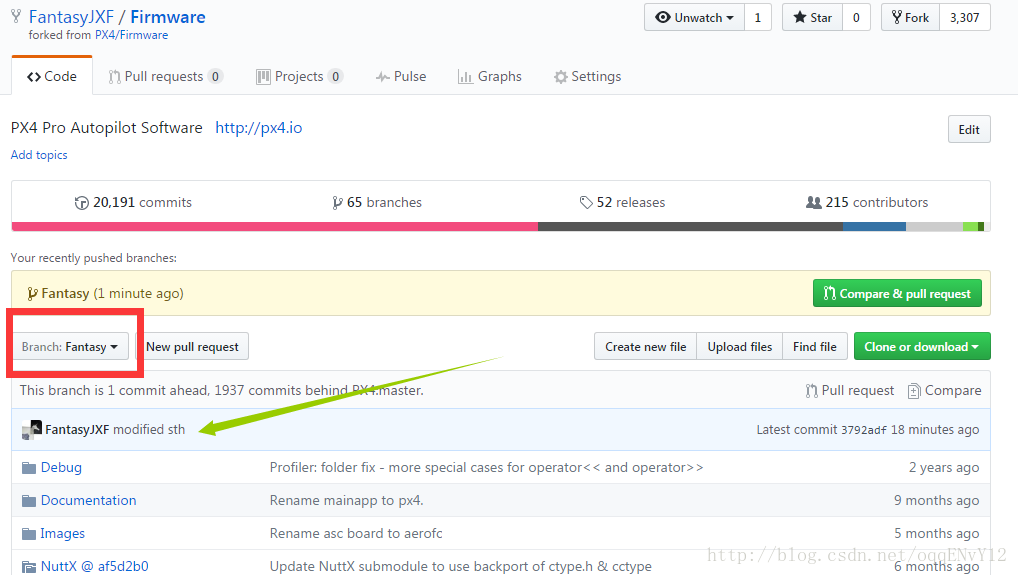Open the 'modified sth' commit message
This screenshot has height=575, width=1018.
pos(149,430)
